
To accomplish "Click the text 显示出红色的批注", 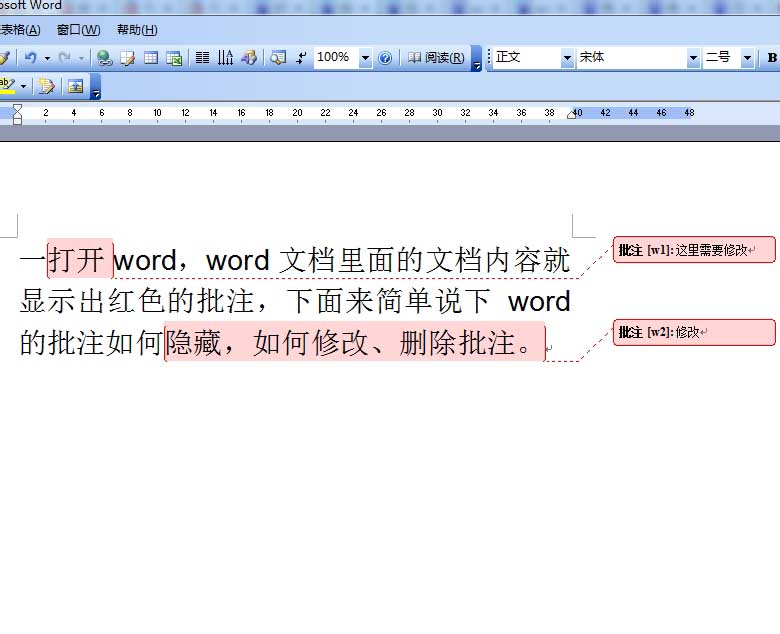I will click(x=137, y=301).
